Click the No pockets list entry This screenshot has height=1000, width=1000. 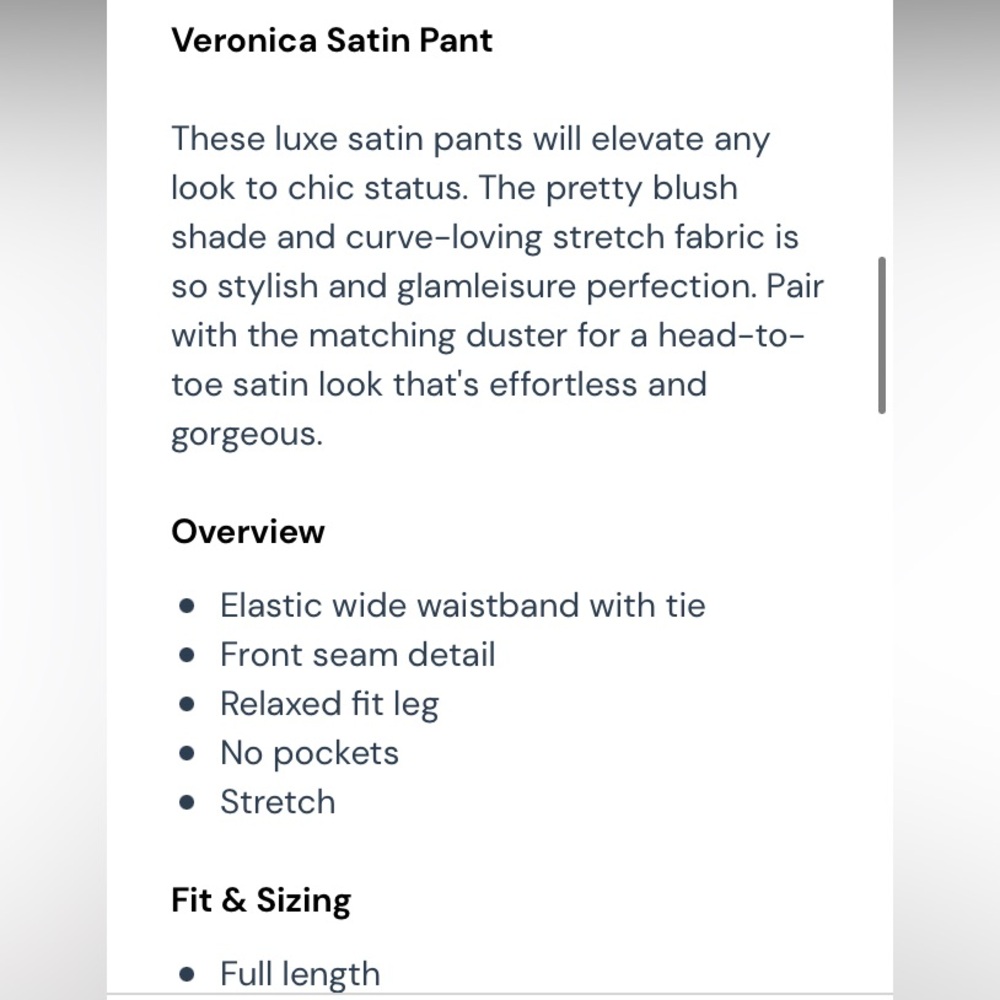click(x=309, y=753)
